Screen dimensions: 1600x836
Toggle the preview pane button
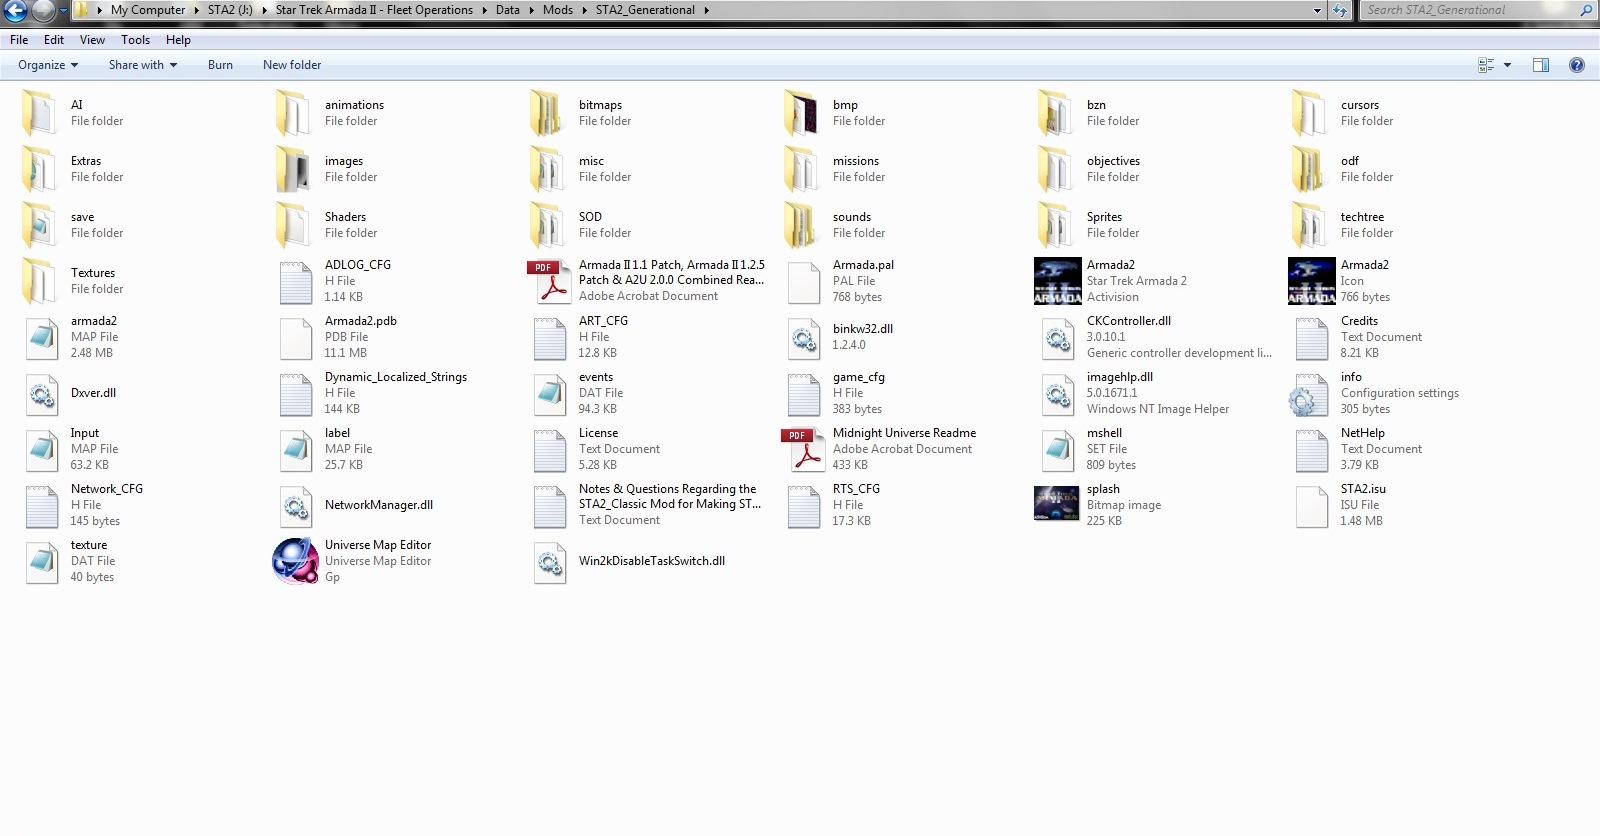pos(1541,65)
